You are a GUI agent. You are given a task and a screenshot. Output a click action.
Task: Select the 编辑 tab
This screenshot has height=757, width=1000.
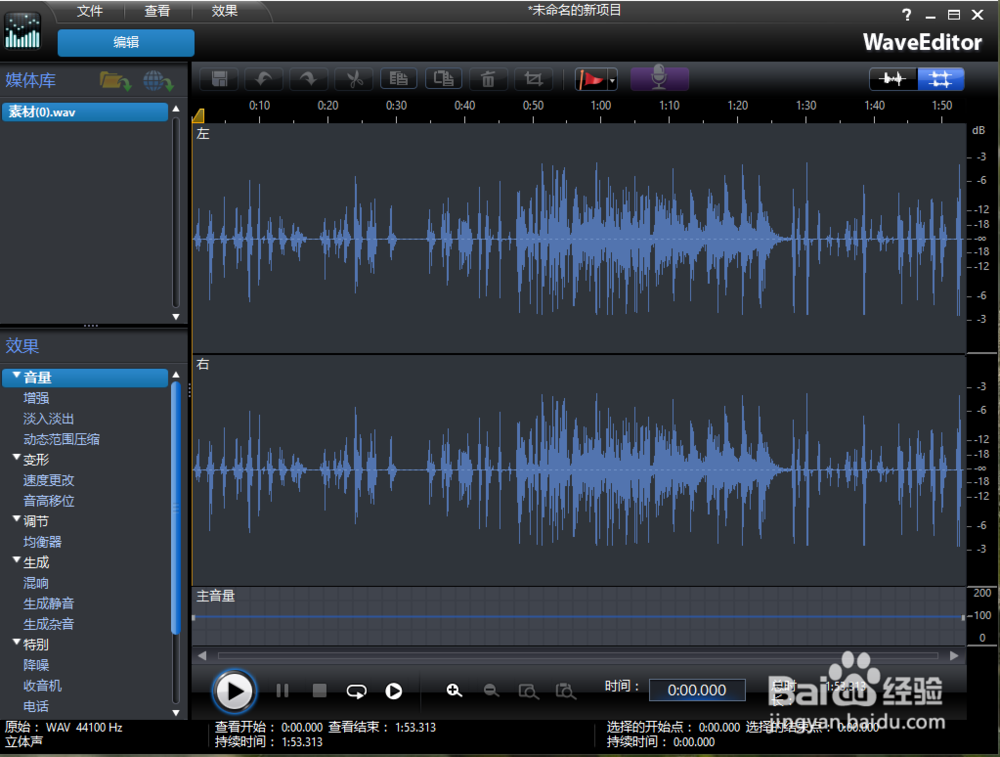coord(126,42)
